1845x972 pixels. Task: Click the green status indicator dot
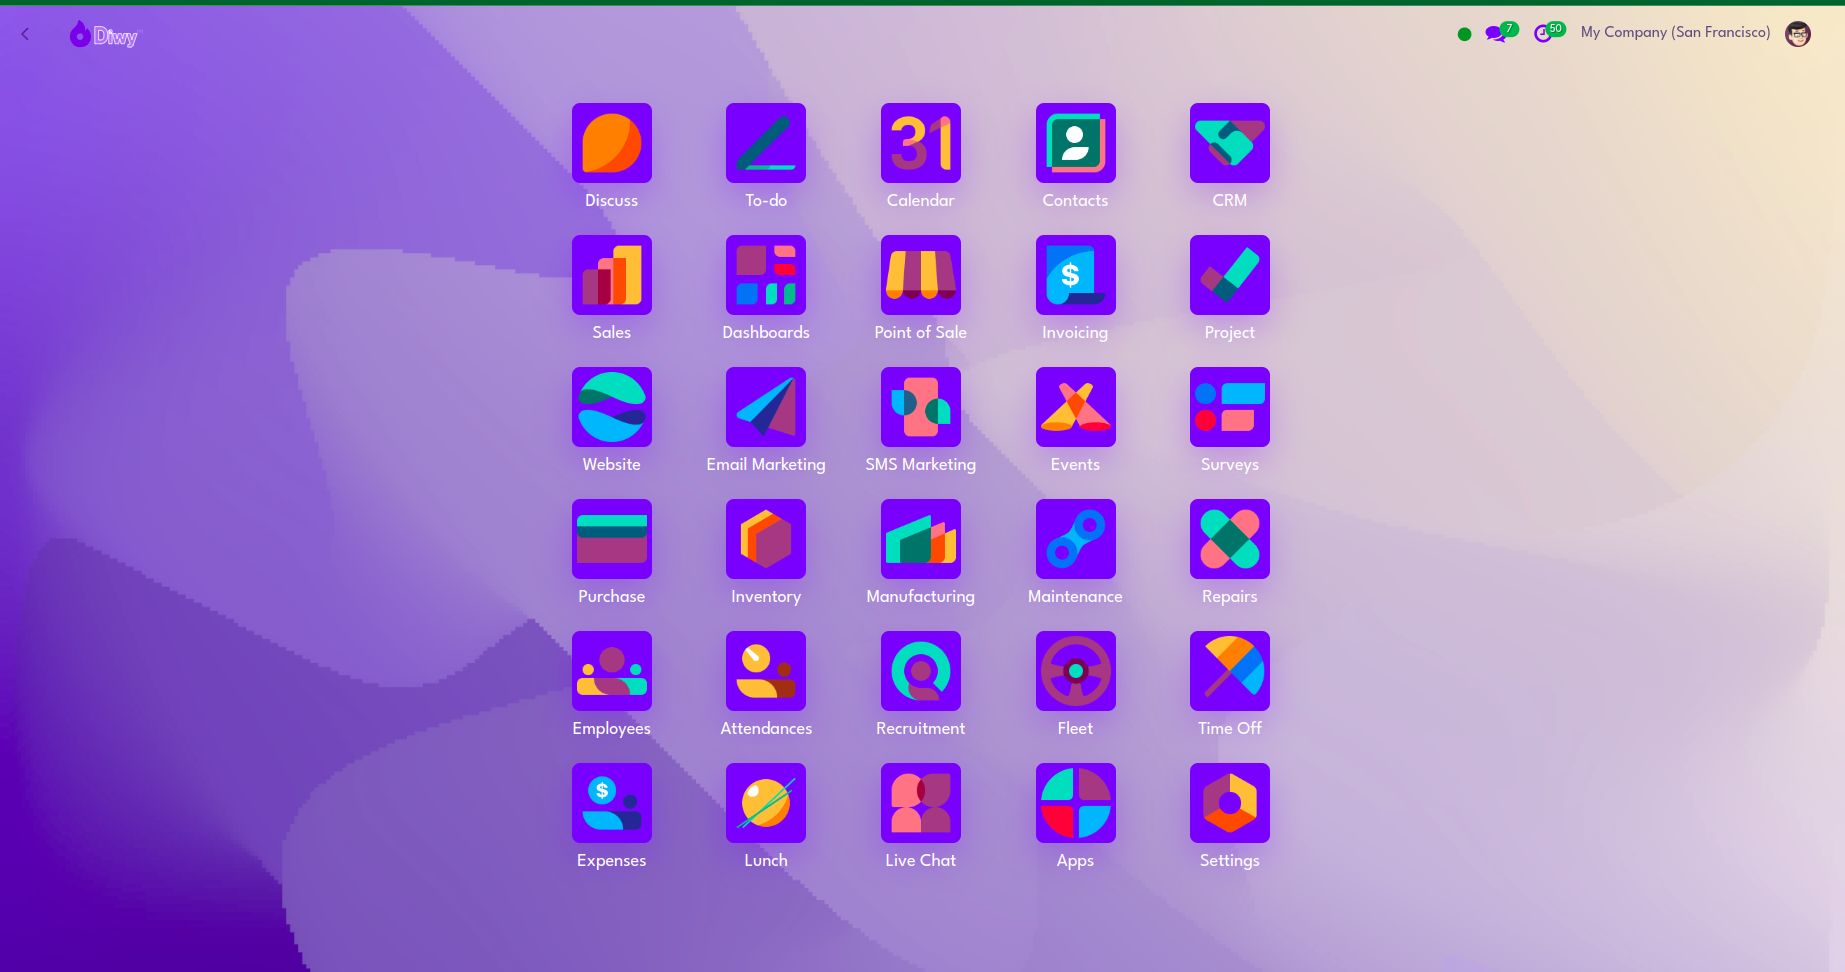click(x=1464, y=34)
